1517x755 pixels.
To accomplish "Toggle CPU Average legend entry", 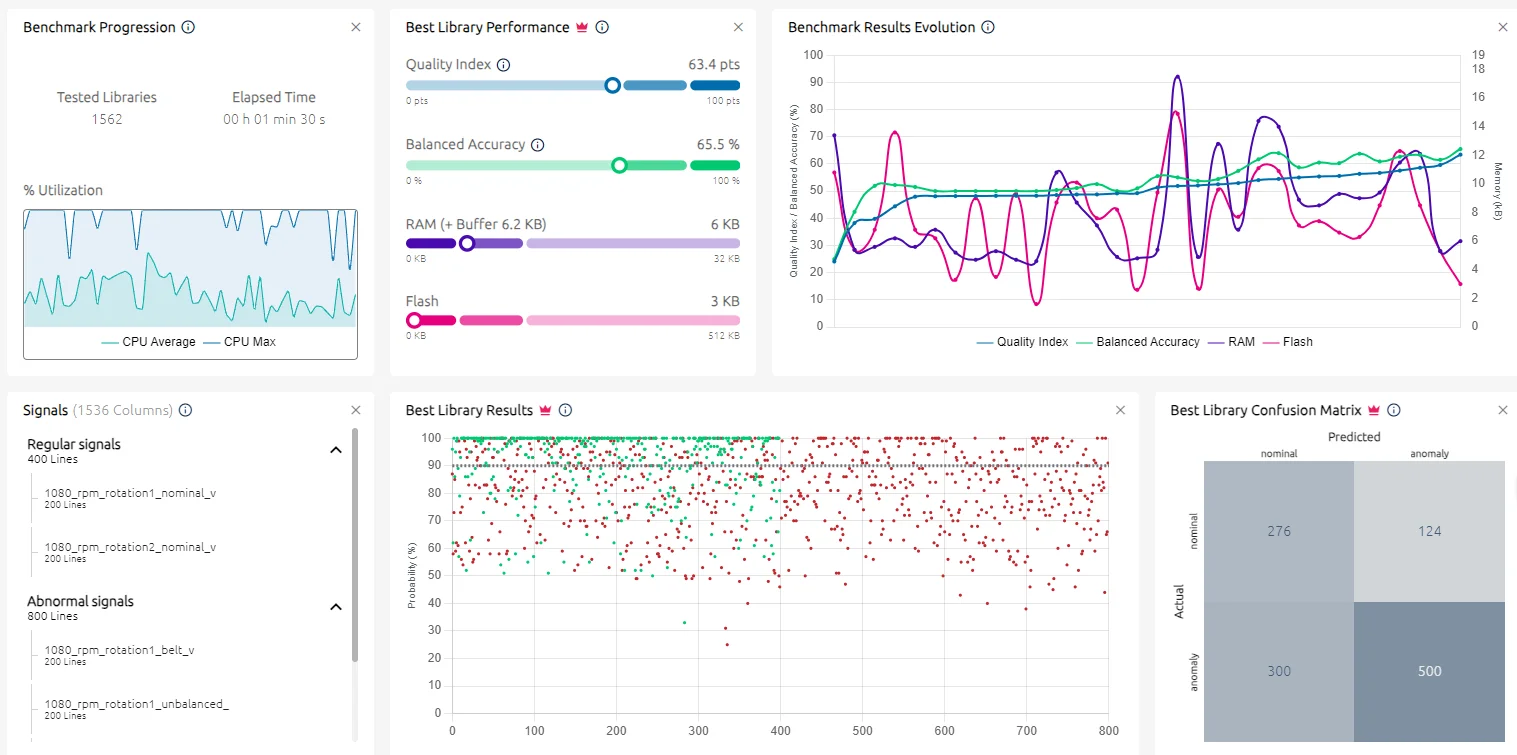I will click(149, 342).
